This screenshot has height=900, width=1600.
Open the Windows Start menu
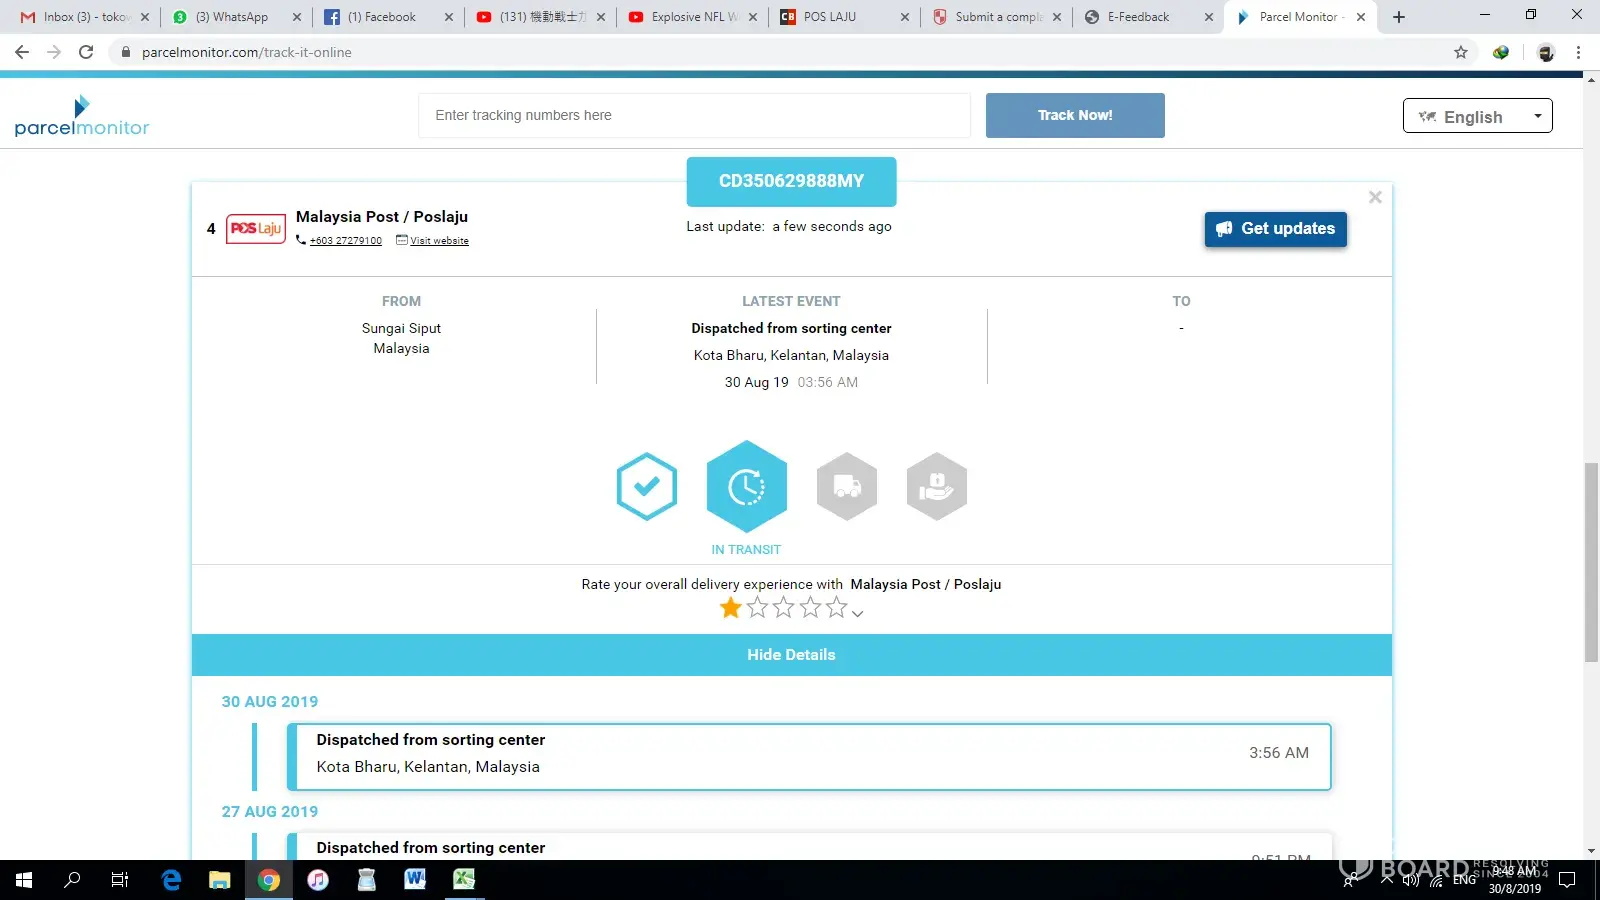click(x=24, y=880)
